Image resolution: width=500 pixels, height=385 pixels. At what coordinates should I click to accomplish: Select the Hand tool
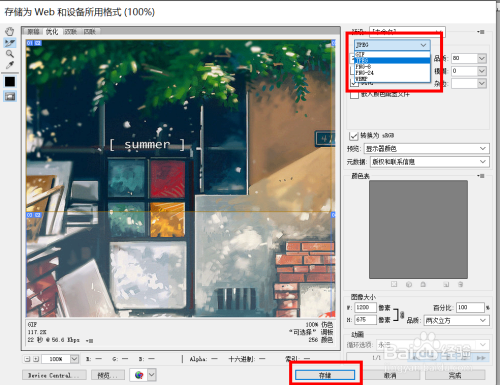tap(9, 32)
